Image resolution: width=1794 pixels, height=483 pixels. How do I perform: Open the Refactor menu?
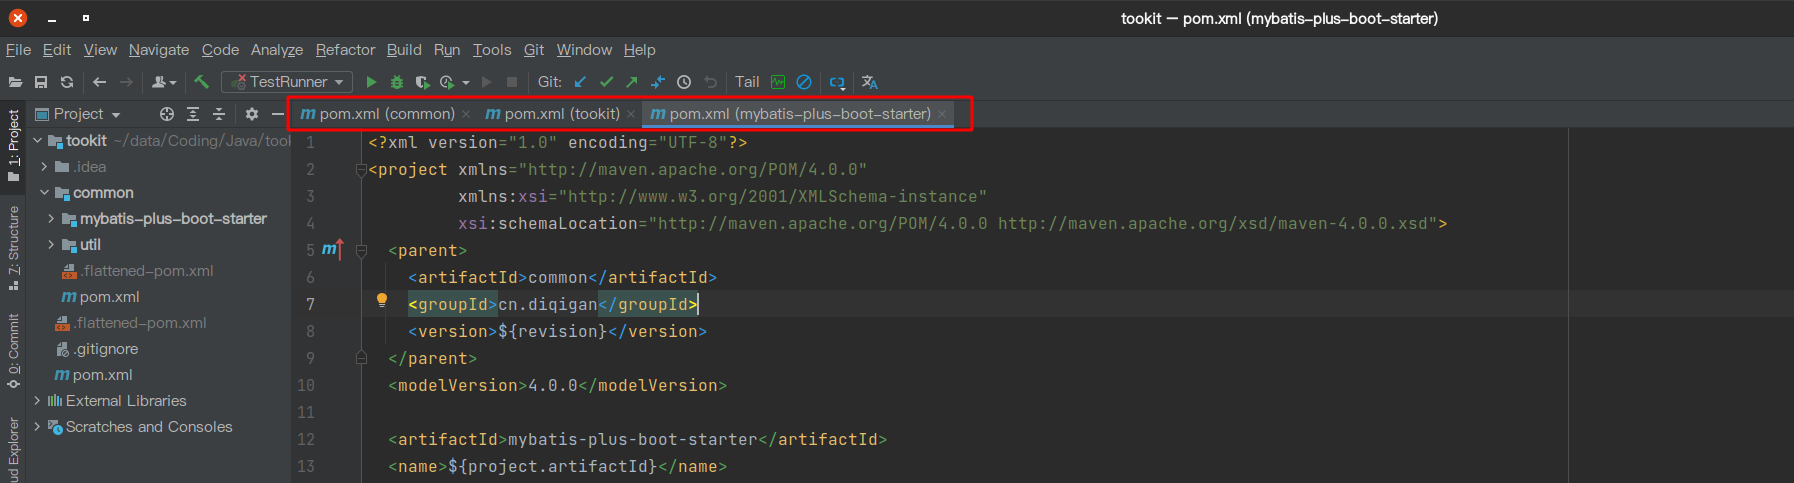tap(345, 50)
